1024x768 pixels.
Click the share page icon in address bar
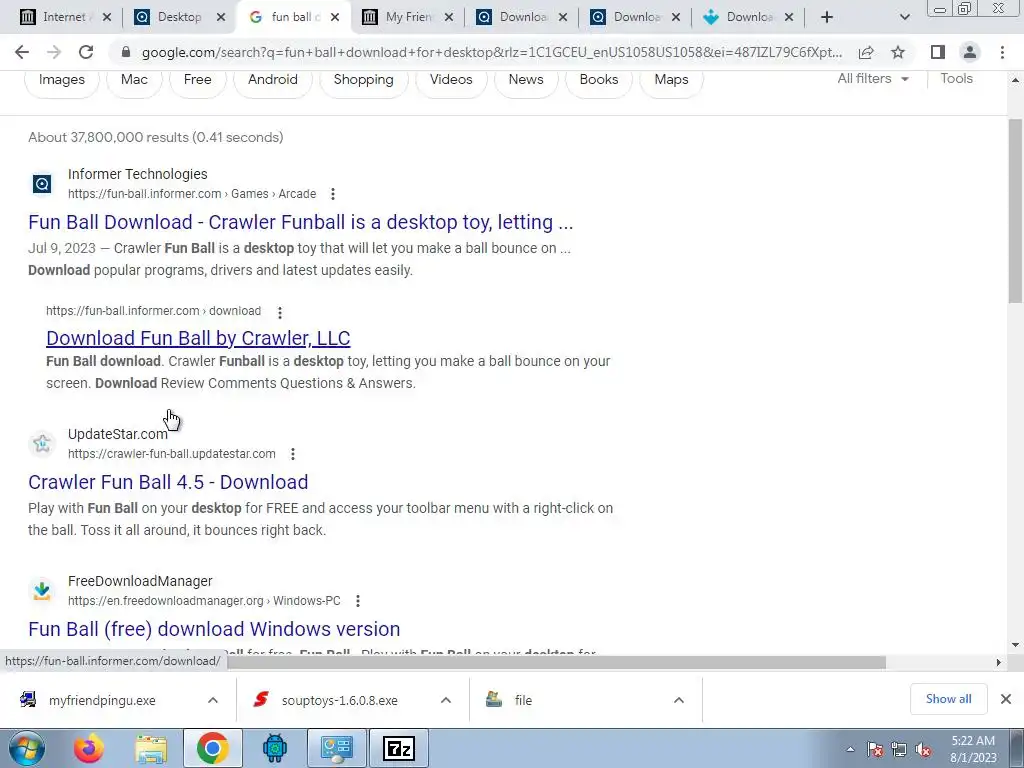coord(866,52)
